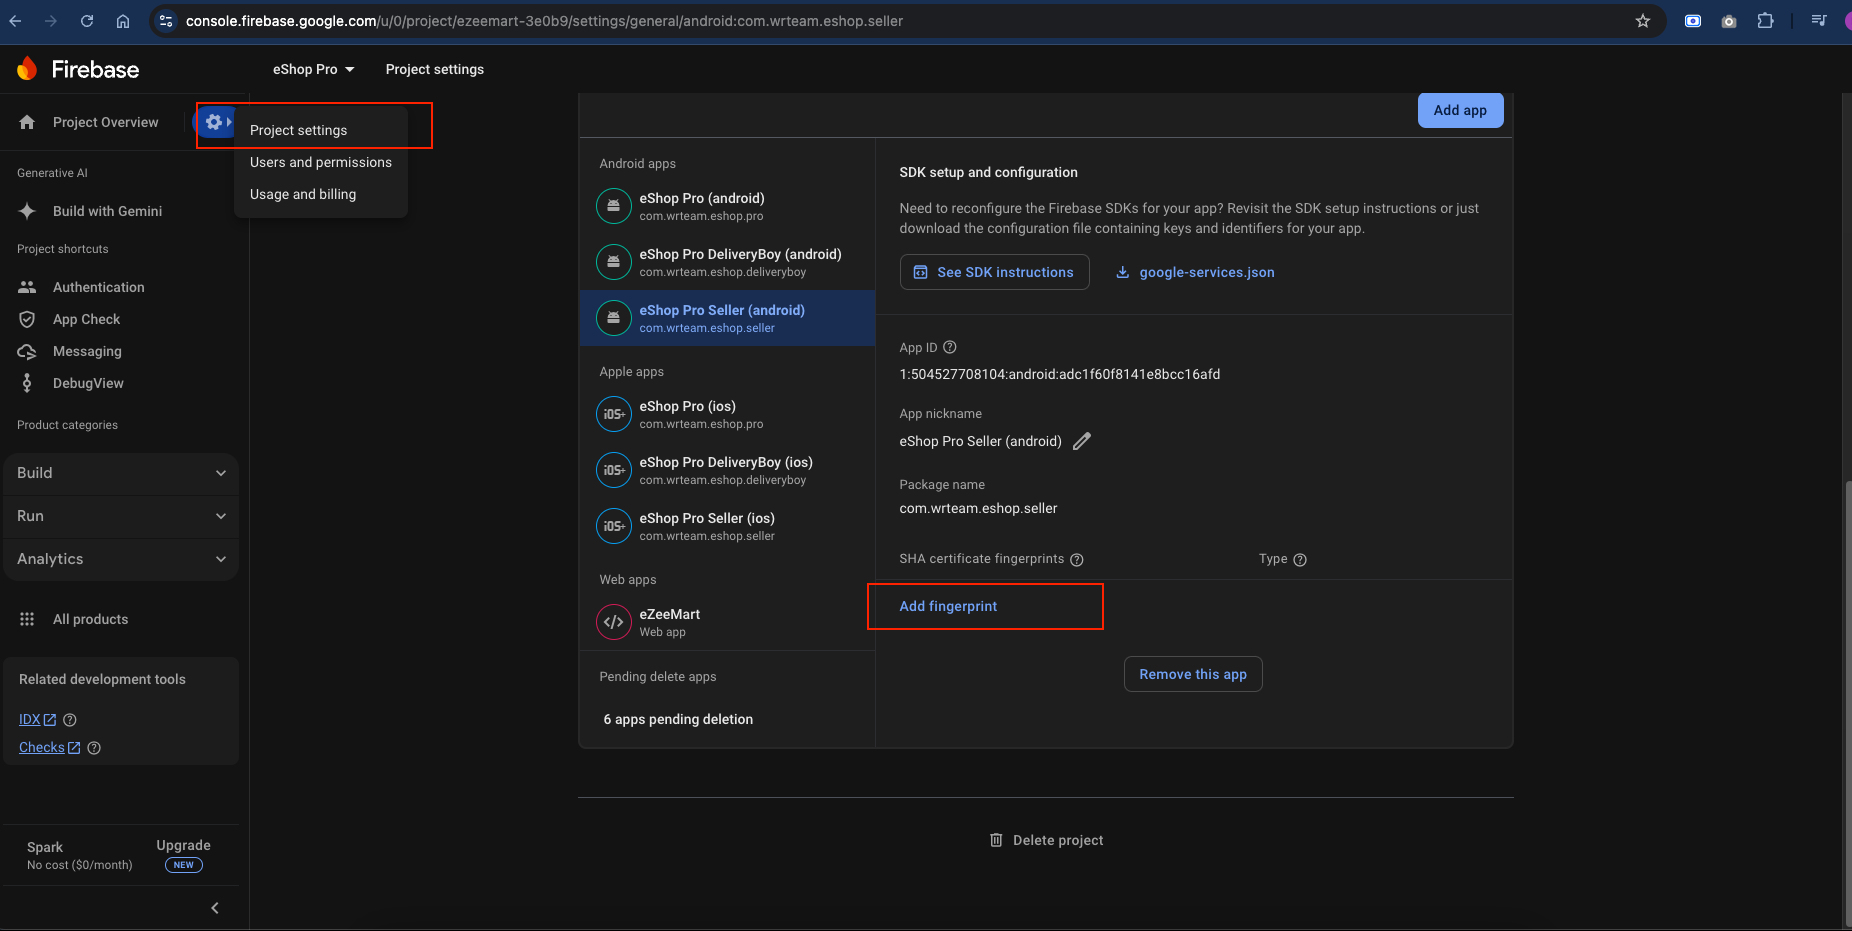The height and width of the screenshot is (931, 1852).
Task: Click the App ID value text
Action: [x=1059, y=374]
